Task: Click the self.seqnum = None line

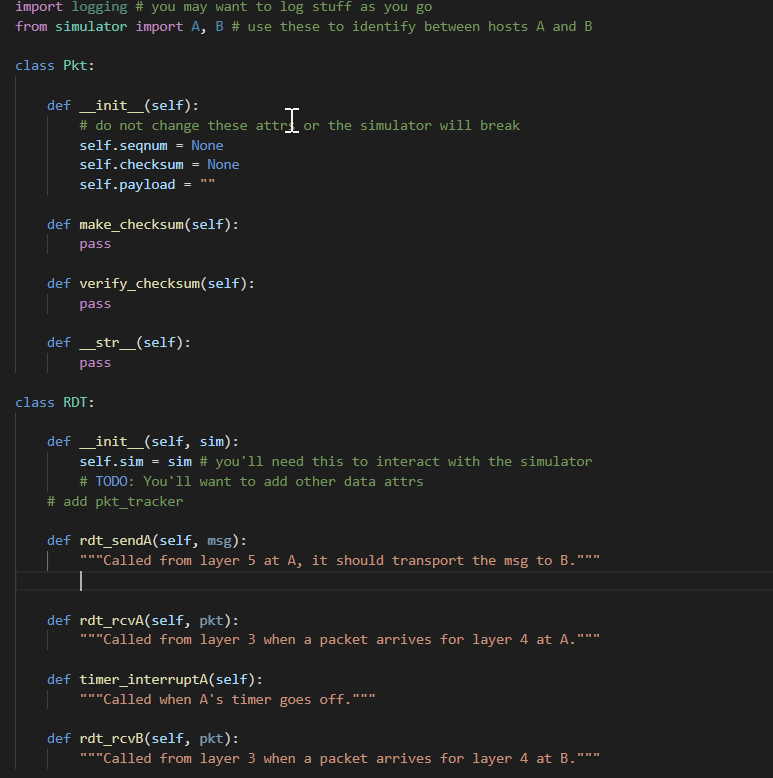Action: (151, 145)
